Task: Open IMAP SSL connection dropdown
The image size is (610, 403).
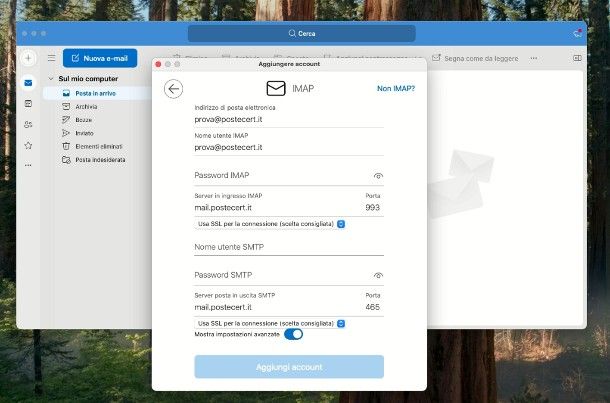Action: 270,224
